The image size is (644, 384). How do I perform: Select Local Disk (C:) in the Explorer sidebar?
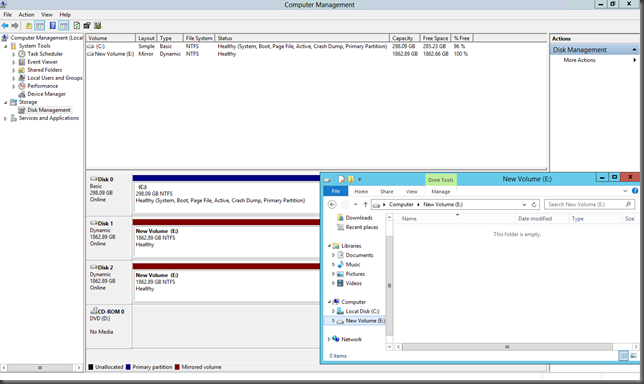tap(362, 311)
